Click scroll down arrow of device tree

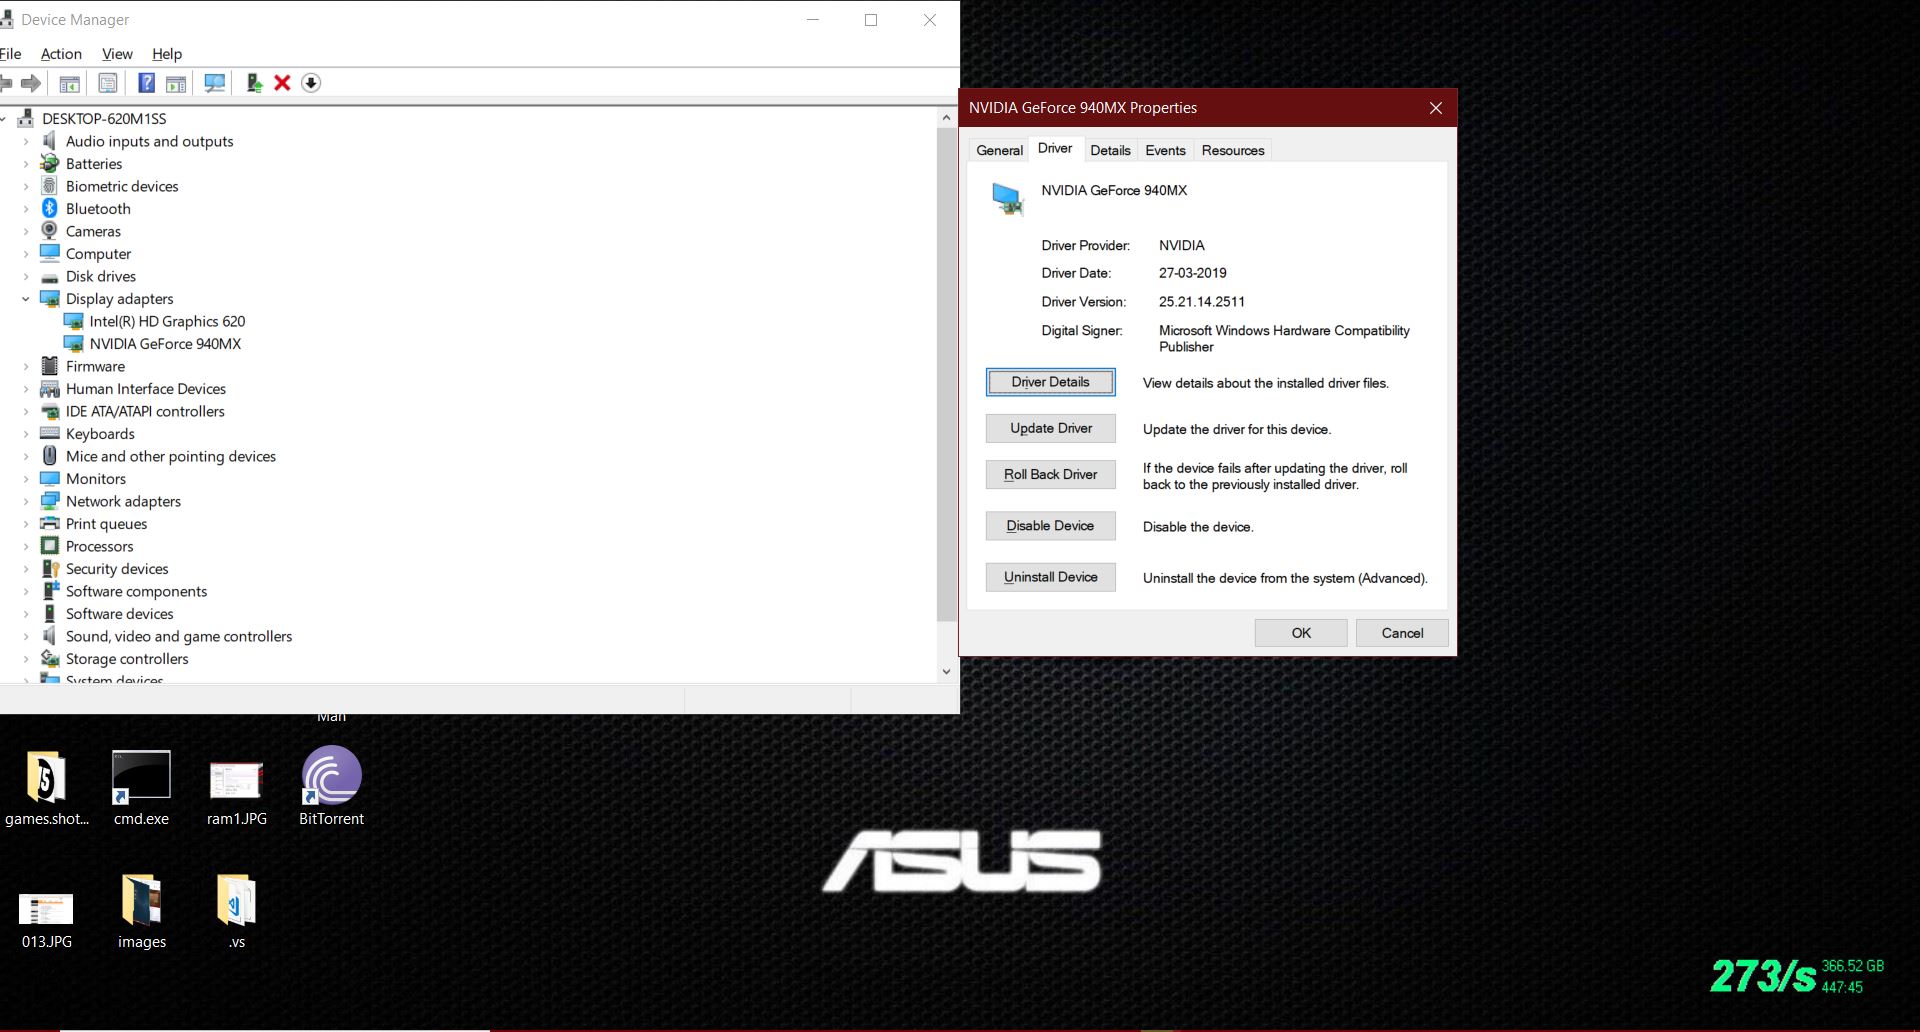[x=946, y=672]
